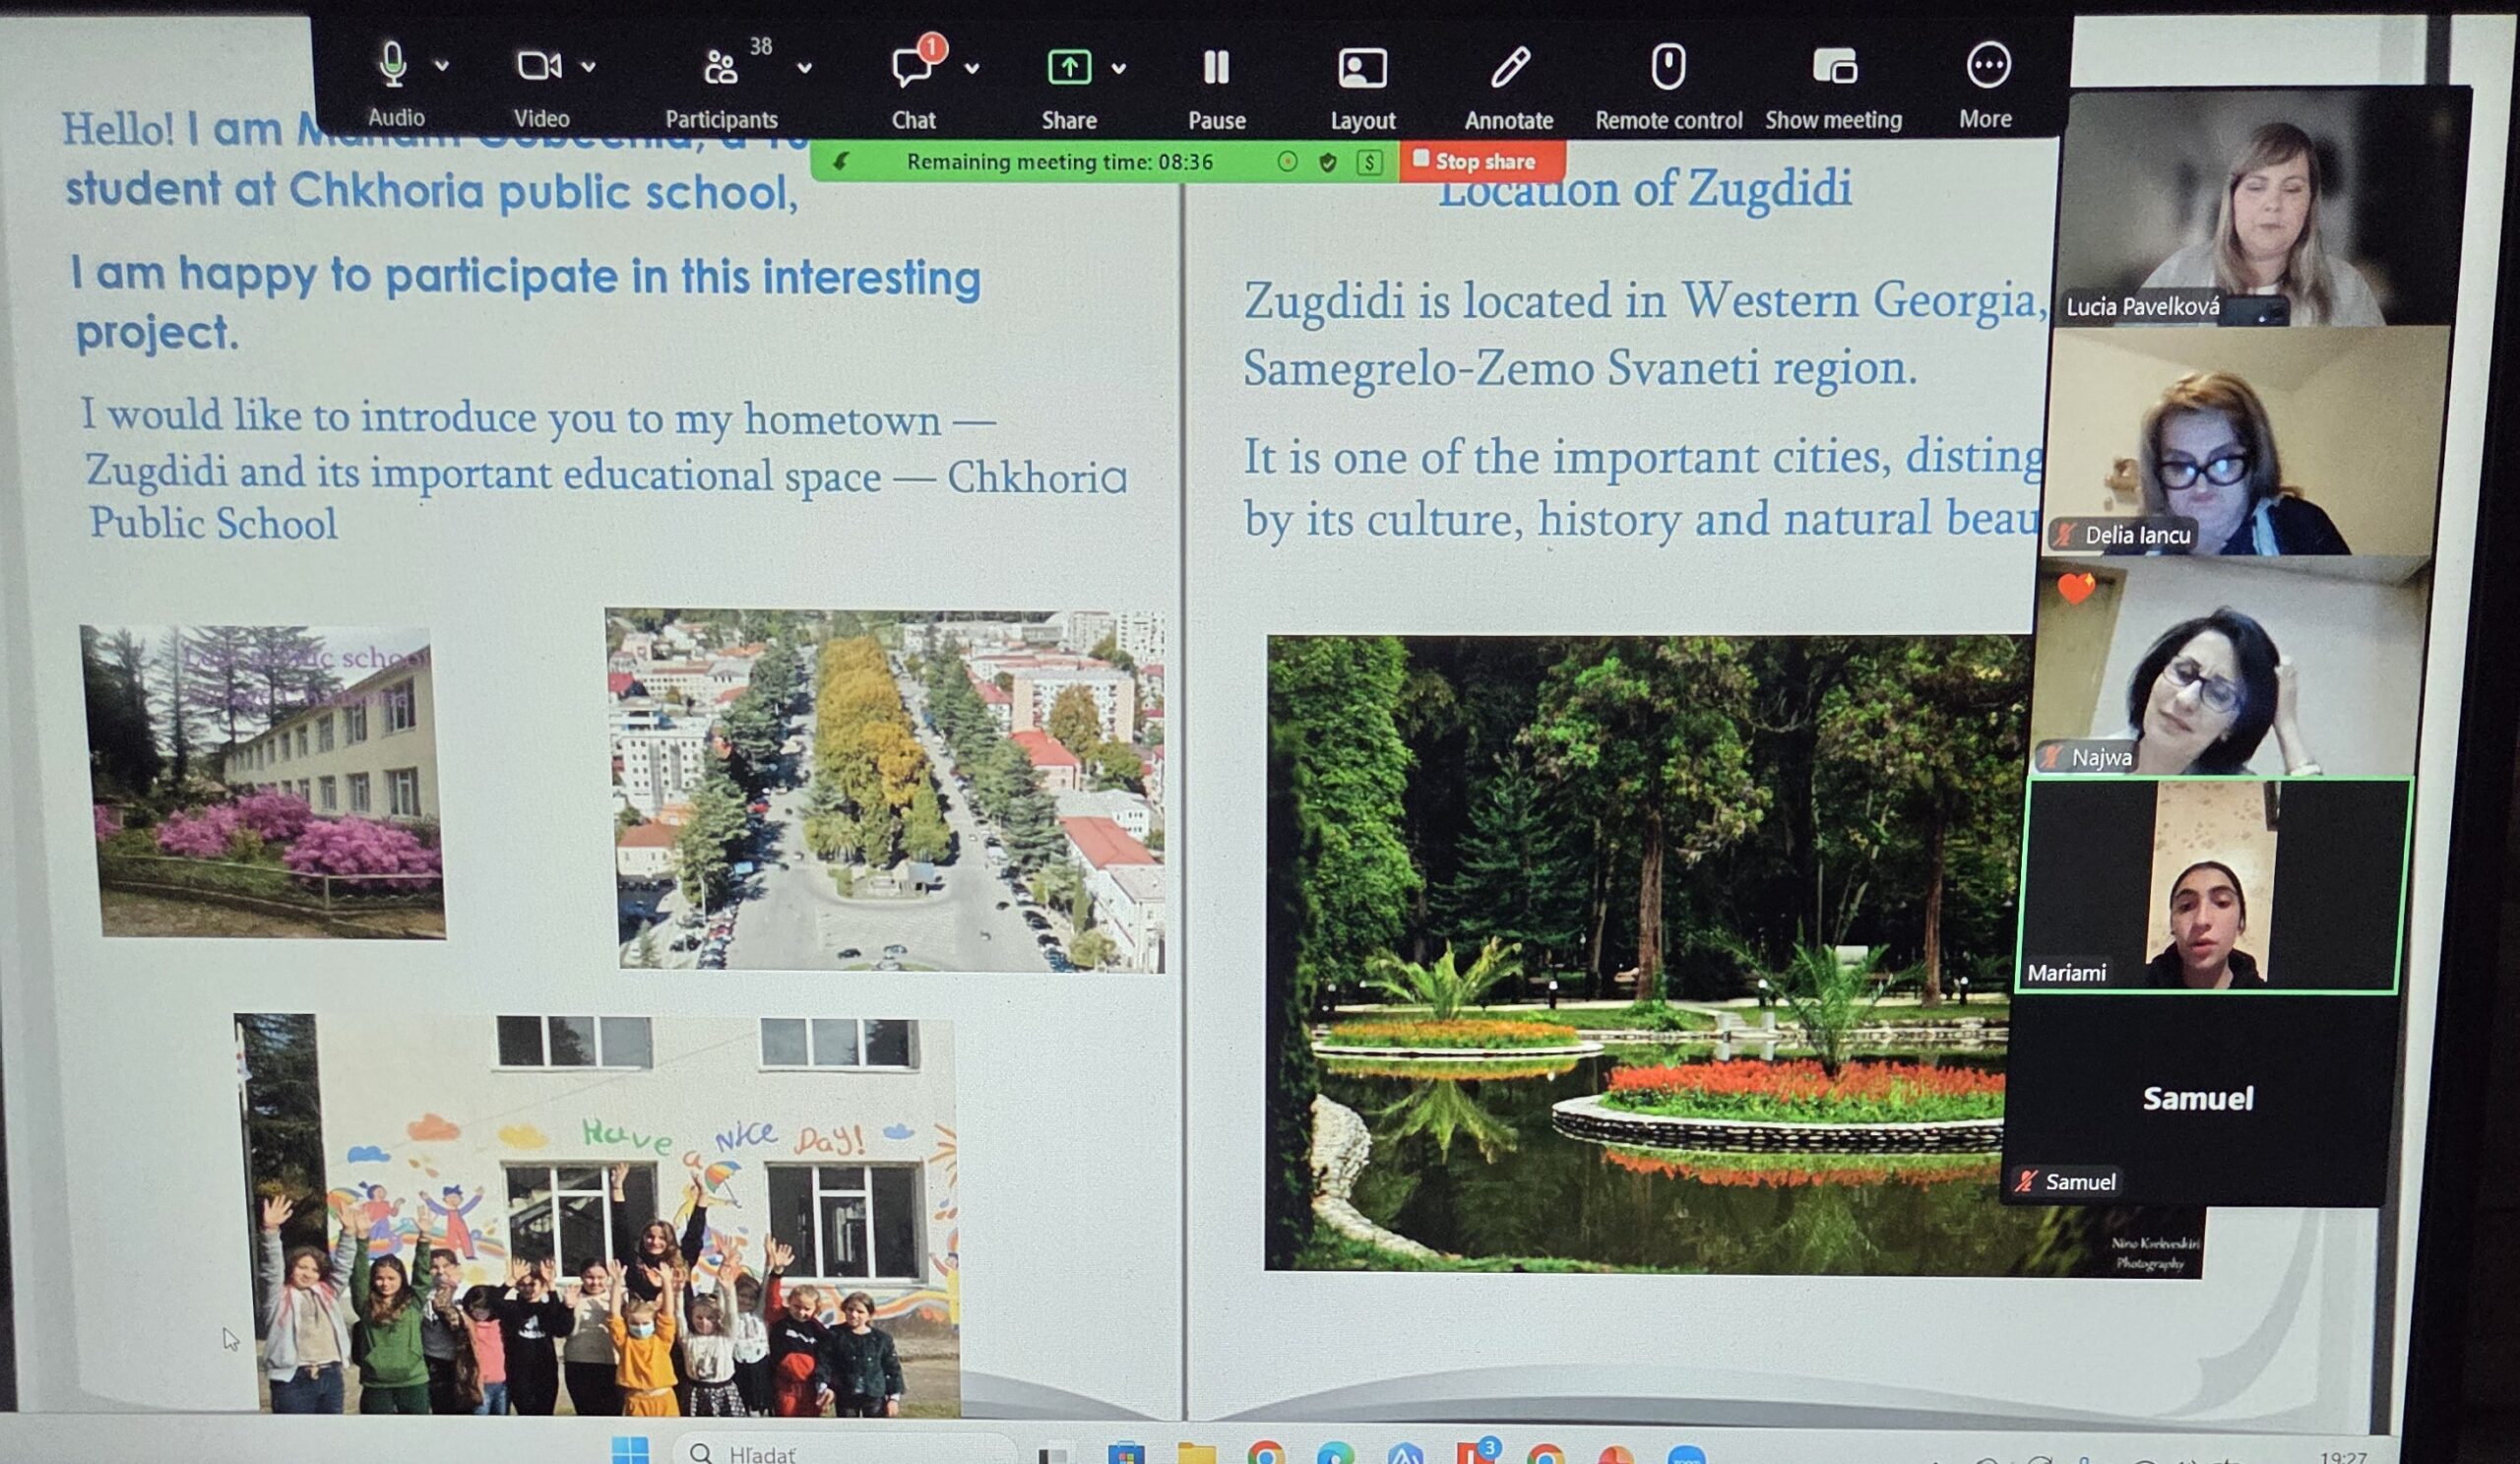Select Mariami's video thumbnail

pyautogui.click(x=2208, y=886)
